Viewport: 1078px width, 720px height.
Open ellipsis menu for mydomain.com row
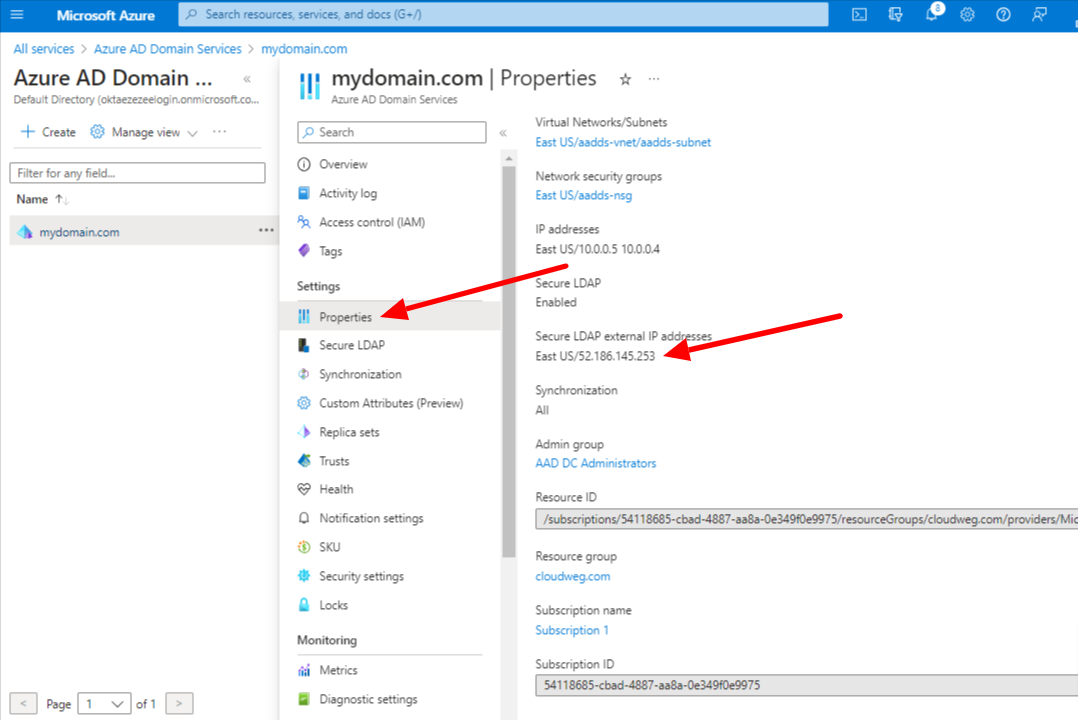point(266,231)
